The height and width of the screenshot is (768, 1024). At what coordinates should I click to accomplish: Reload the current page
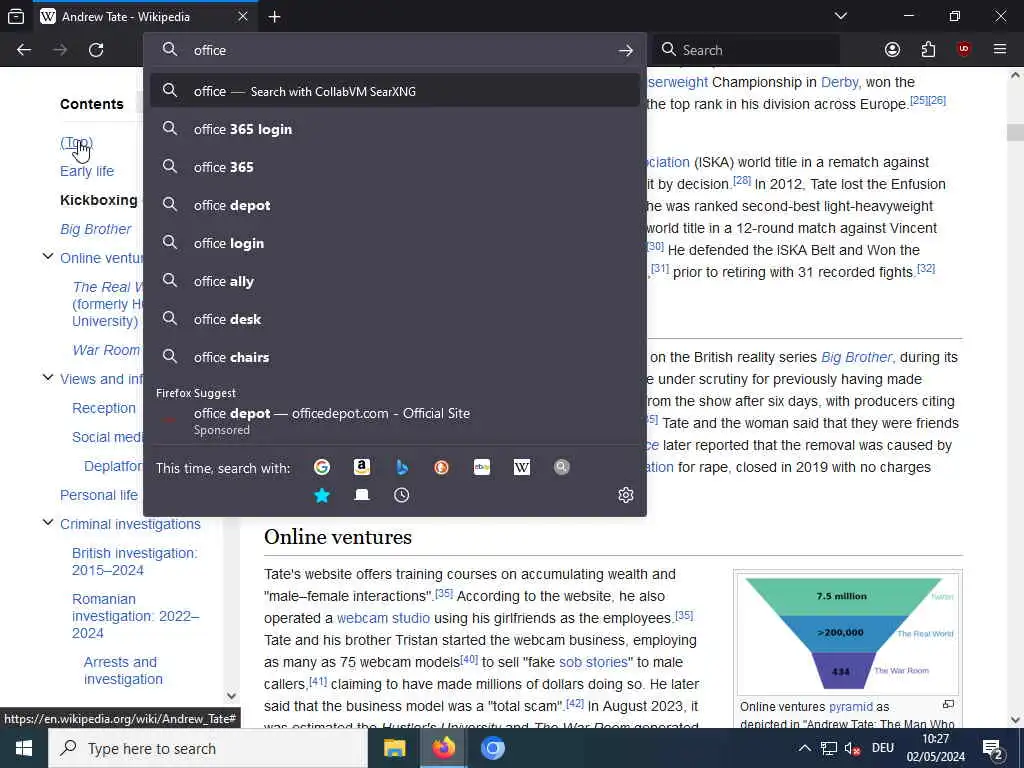pos(96,50)
